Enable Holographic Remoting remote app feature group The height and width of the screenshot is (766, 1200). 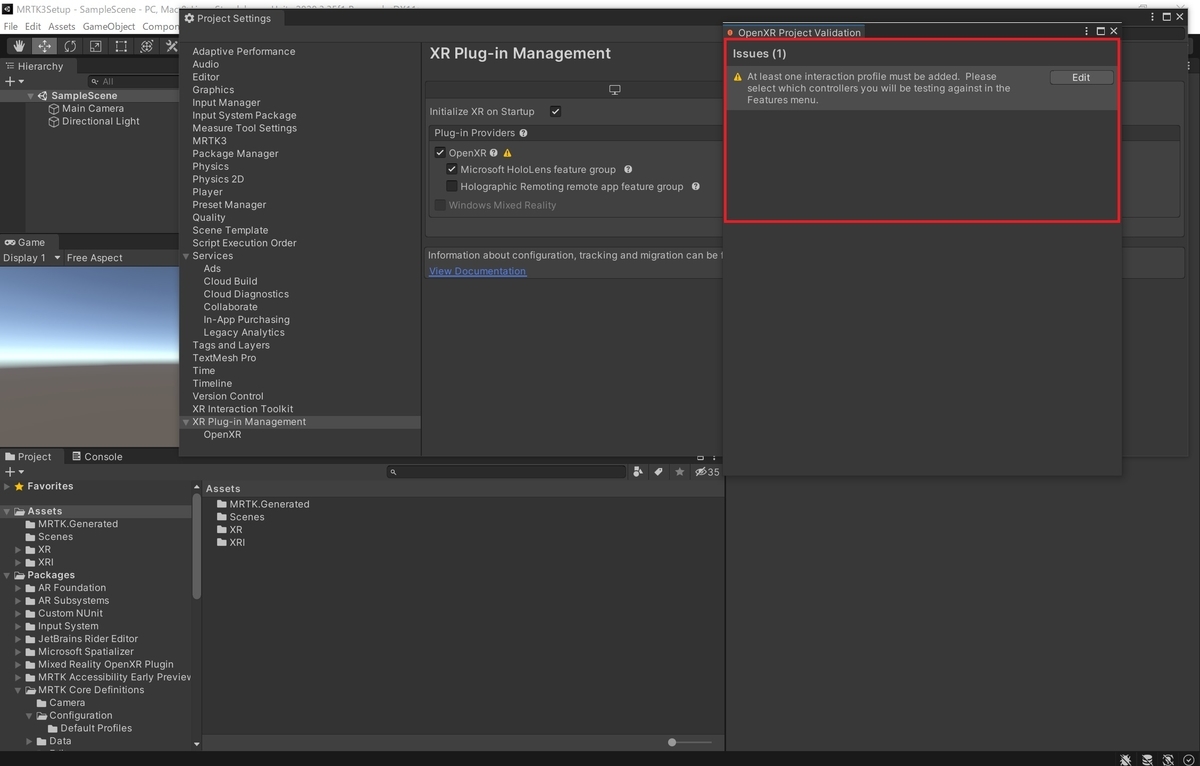tap(452, 187)
